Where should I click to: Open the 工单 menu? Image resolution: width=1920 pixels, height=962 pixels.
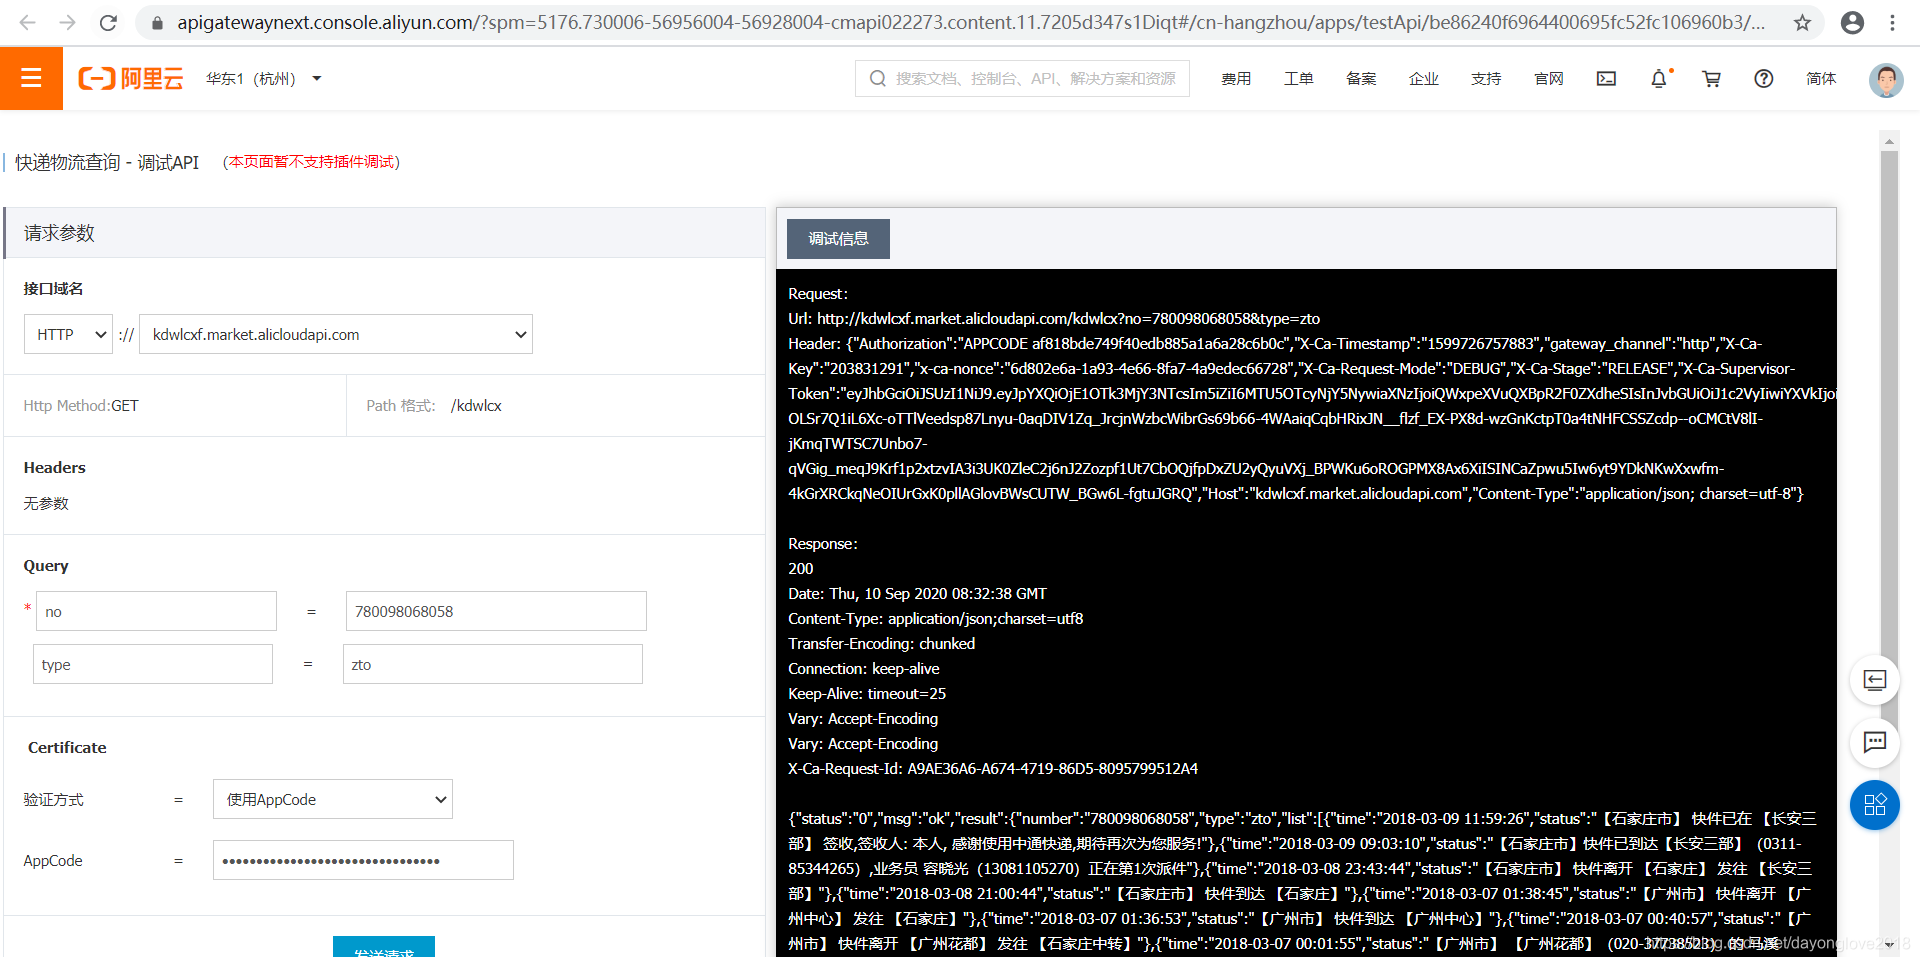click(1298, 78)
